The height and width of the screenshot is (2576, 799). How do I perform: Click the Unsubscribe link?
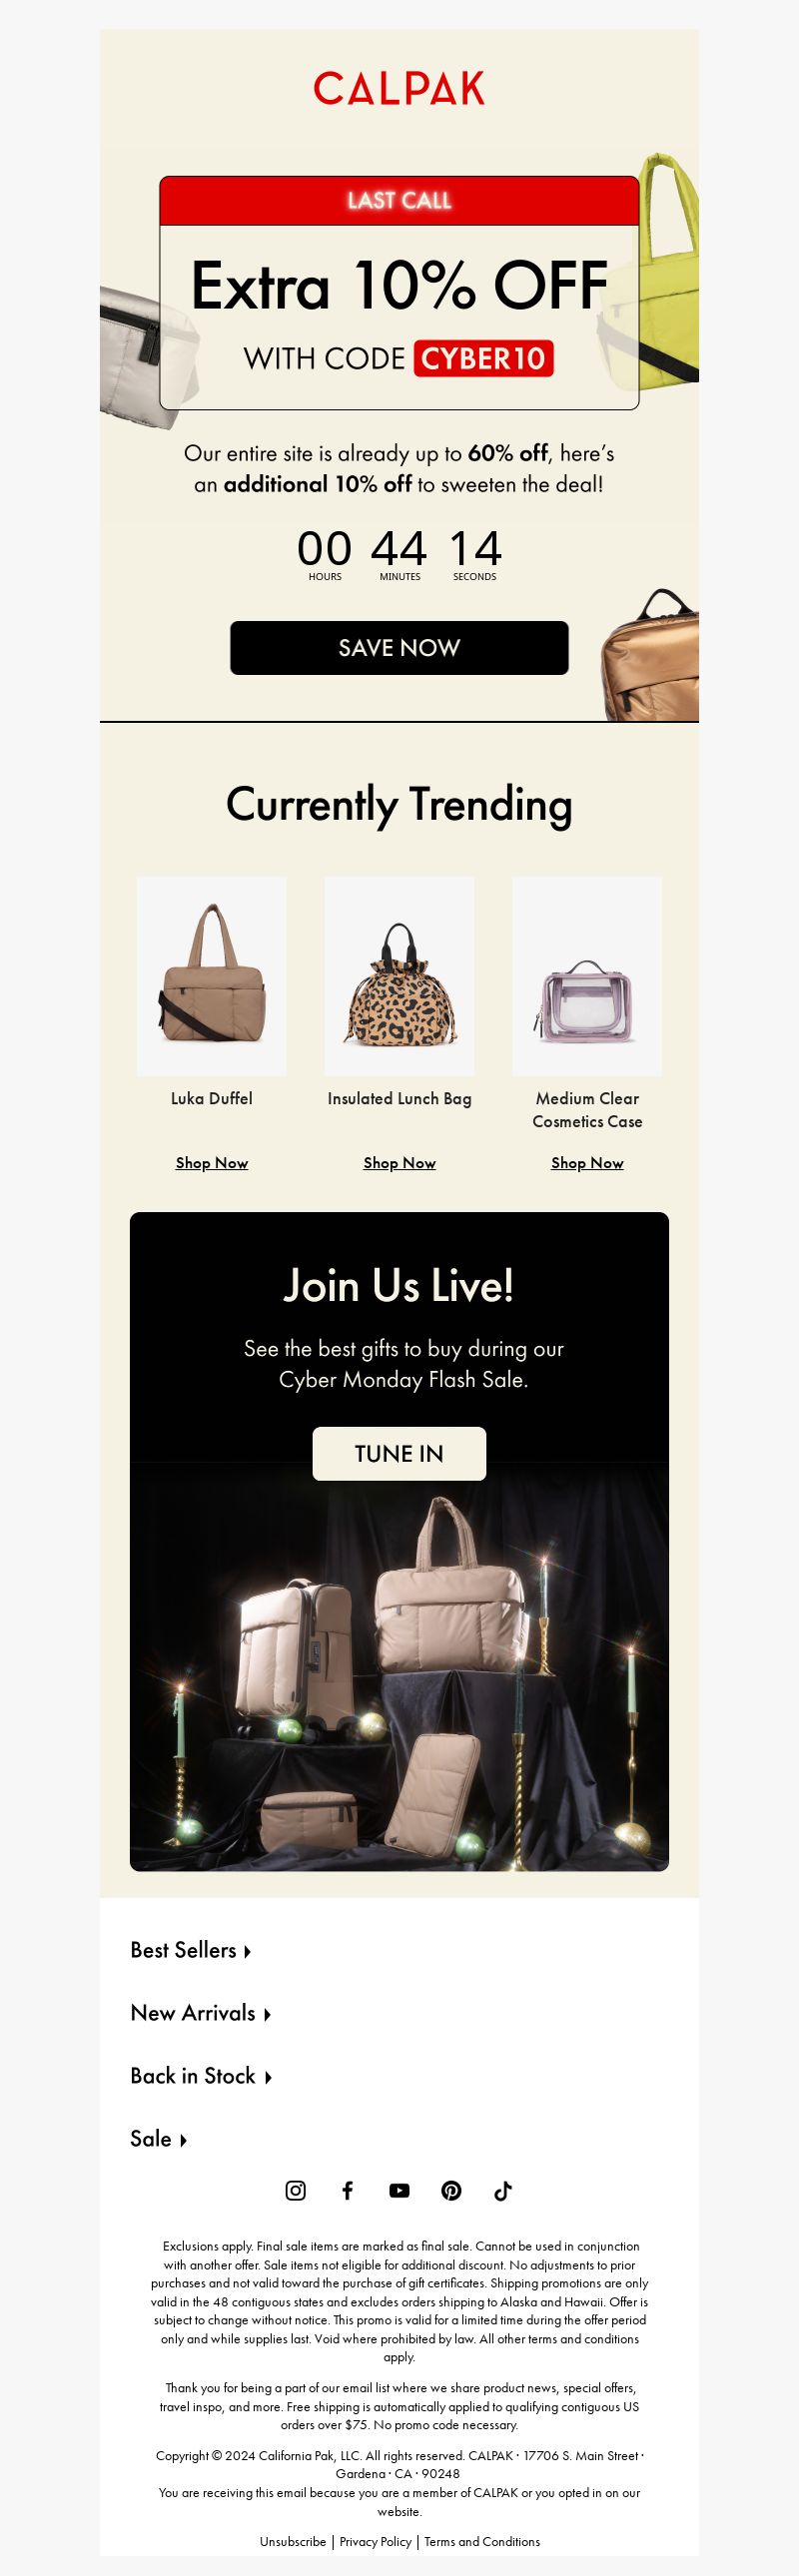click(292, 2541)
